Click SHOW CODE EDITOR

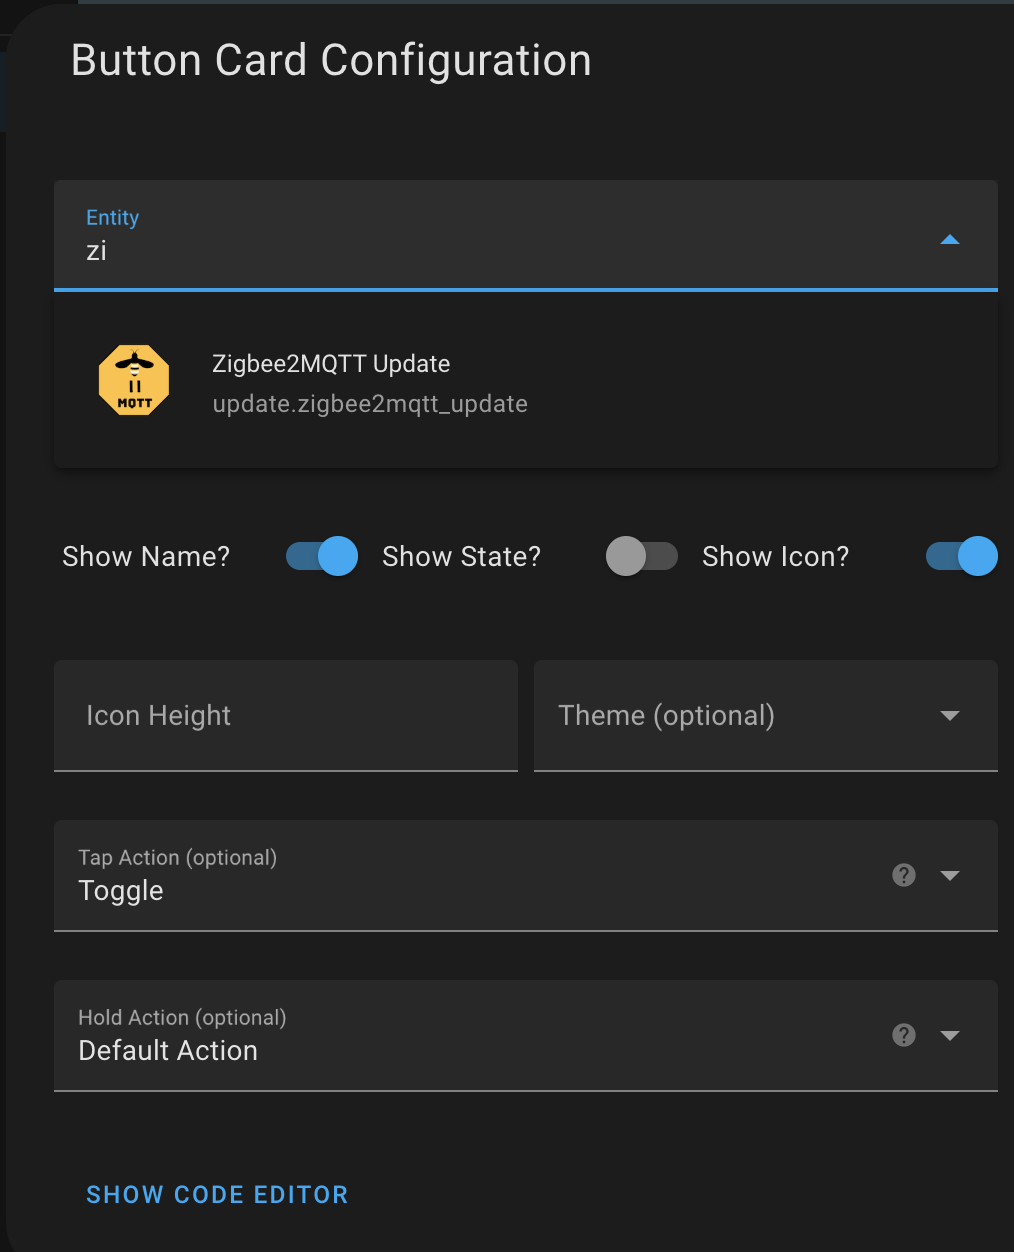tap(217, 1194)
